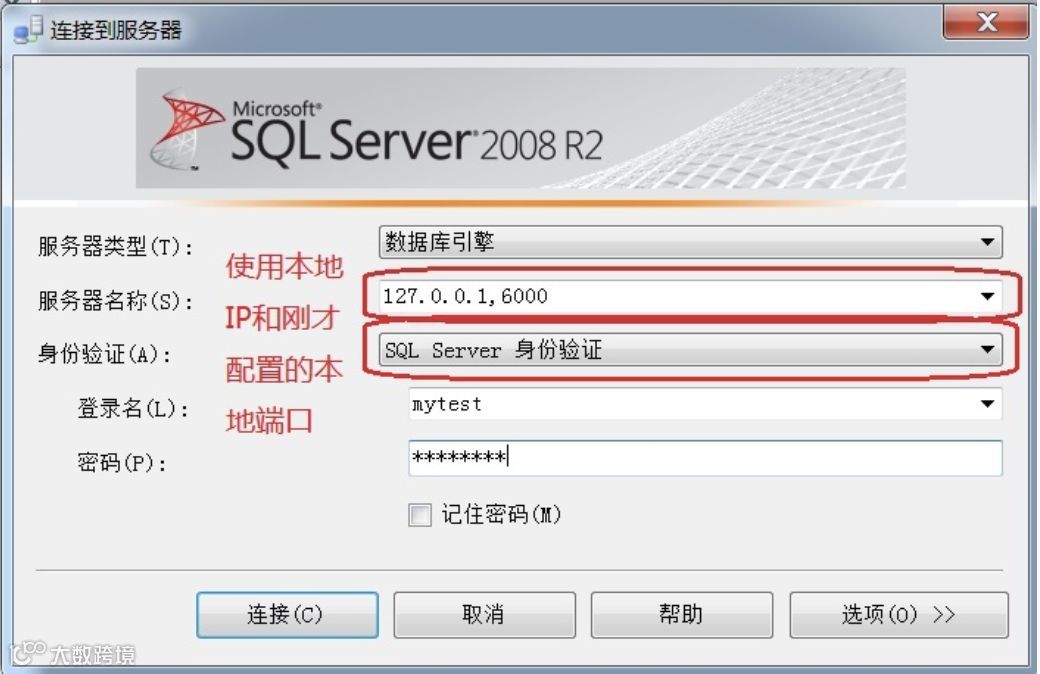Click the Cancel (取消) button
Image resolution: width=1040 pixels, height=674 pixels.
[x=484, y=615]
